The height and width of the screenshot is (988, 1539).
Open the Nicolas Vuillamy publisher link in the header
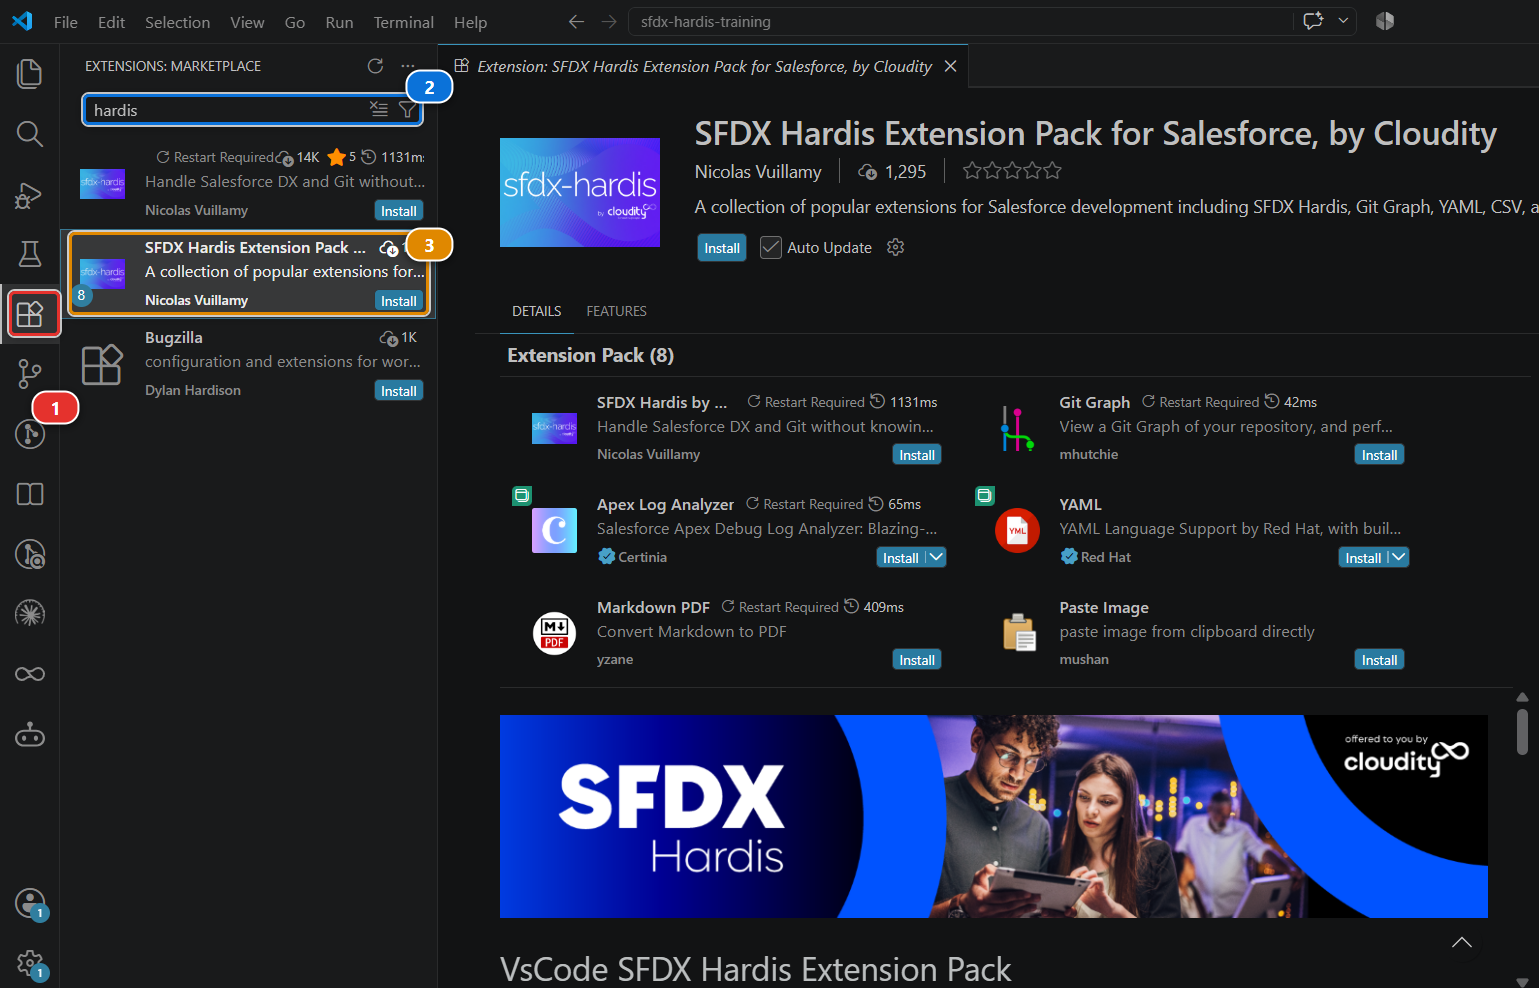point(758,172)
